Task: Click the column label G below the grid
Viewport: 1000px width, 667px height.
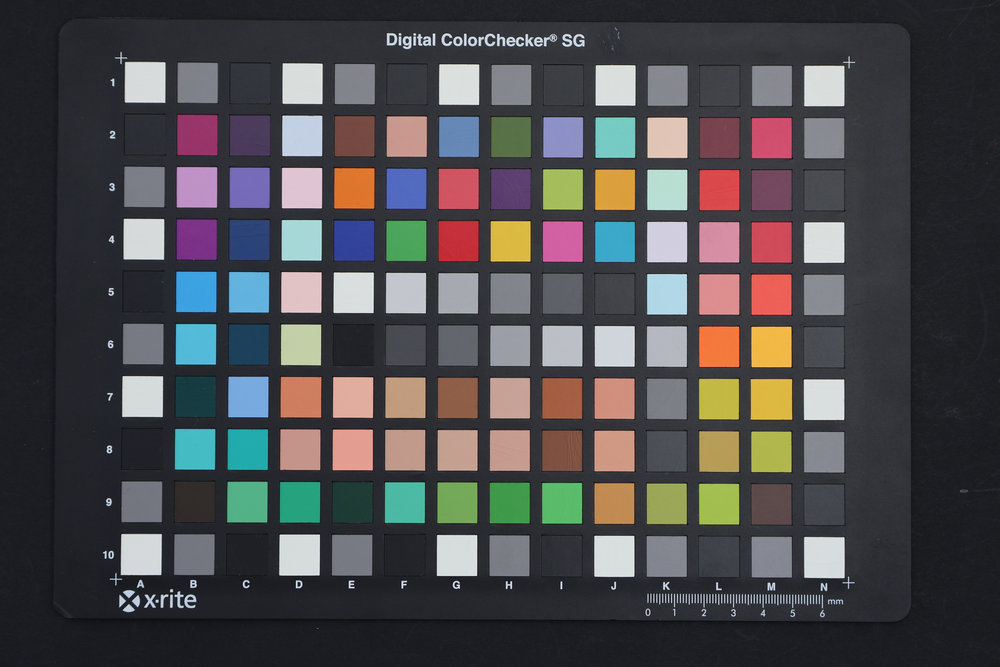Action: [x=456, y=584]
